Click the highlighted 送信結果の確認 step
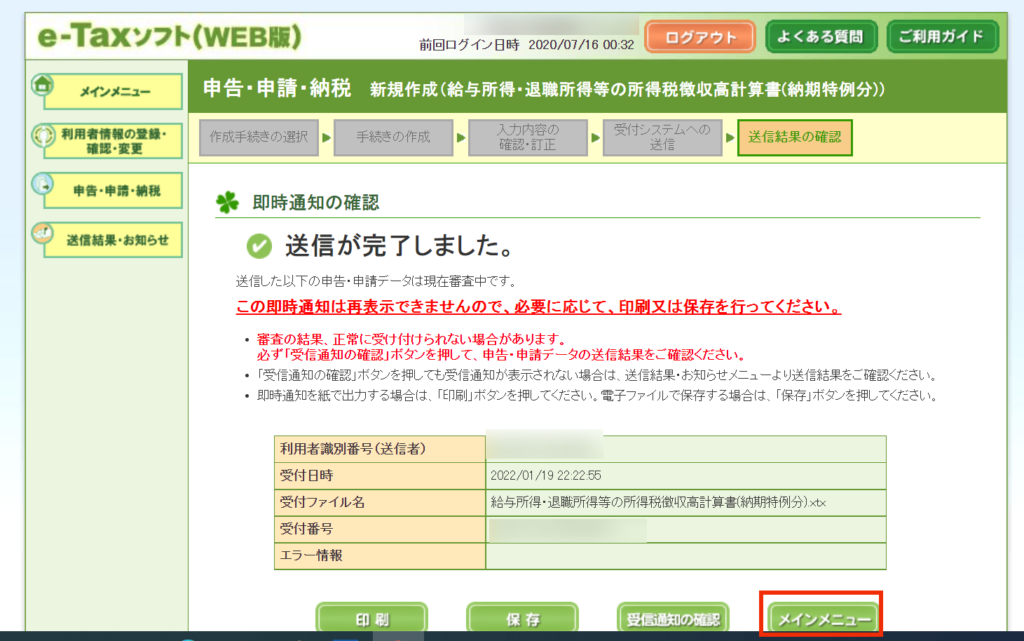Image resolution: width=1024 pixels, height=641 pixels. (794, 138)
